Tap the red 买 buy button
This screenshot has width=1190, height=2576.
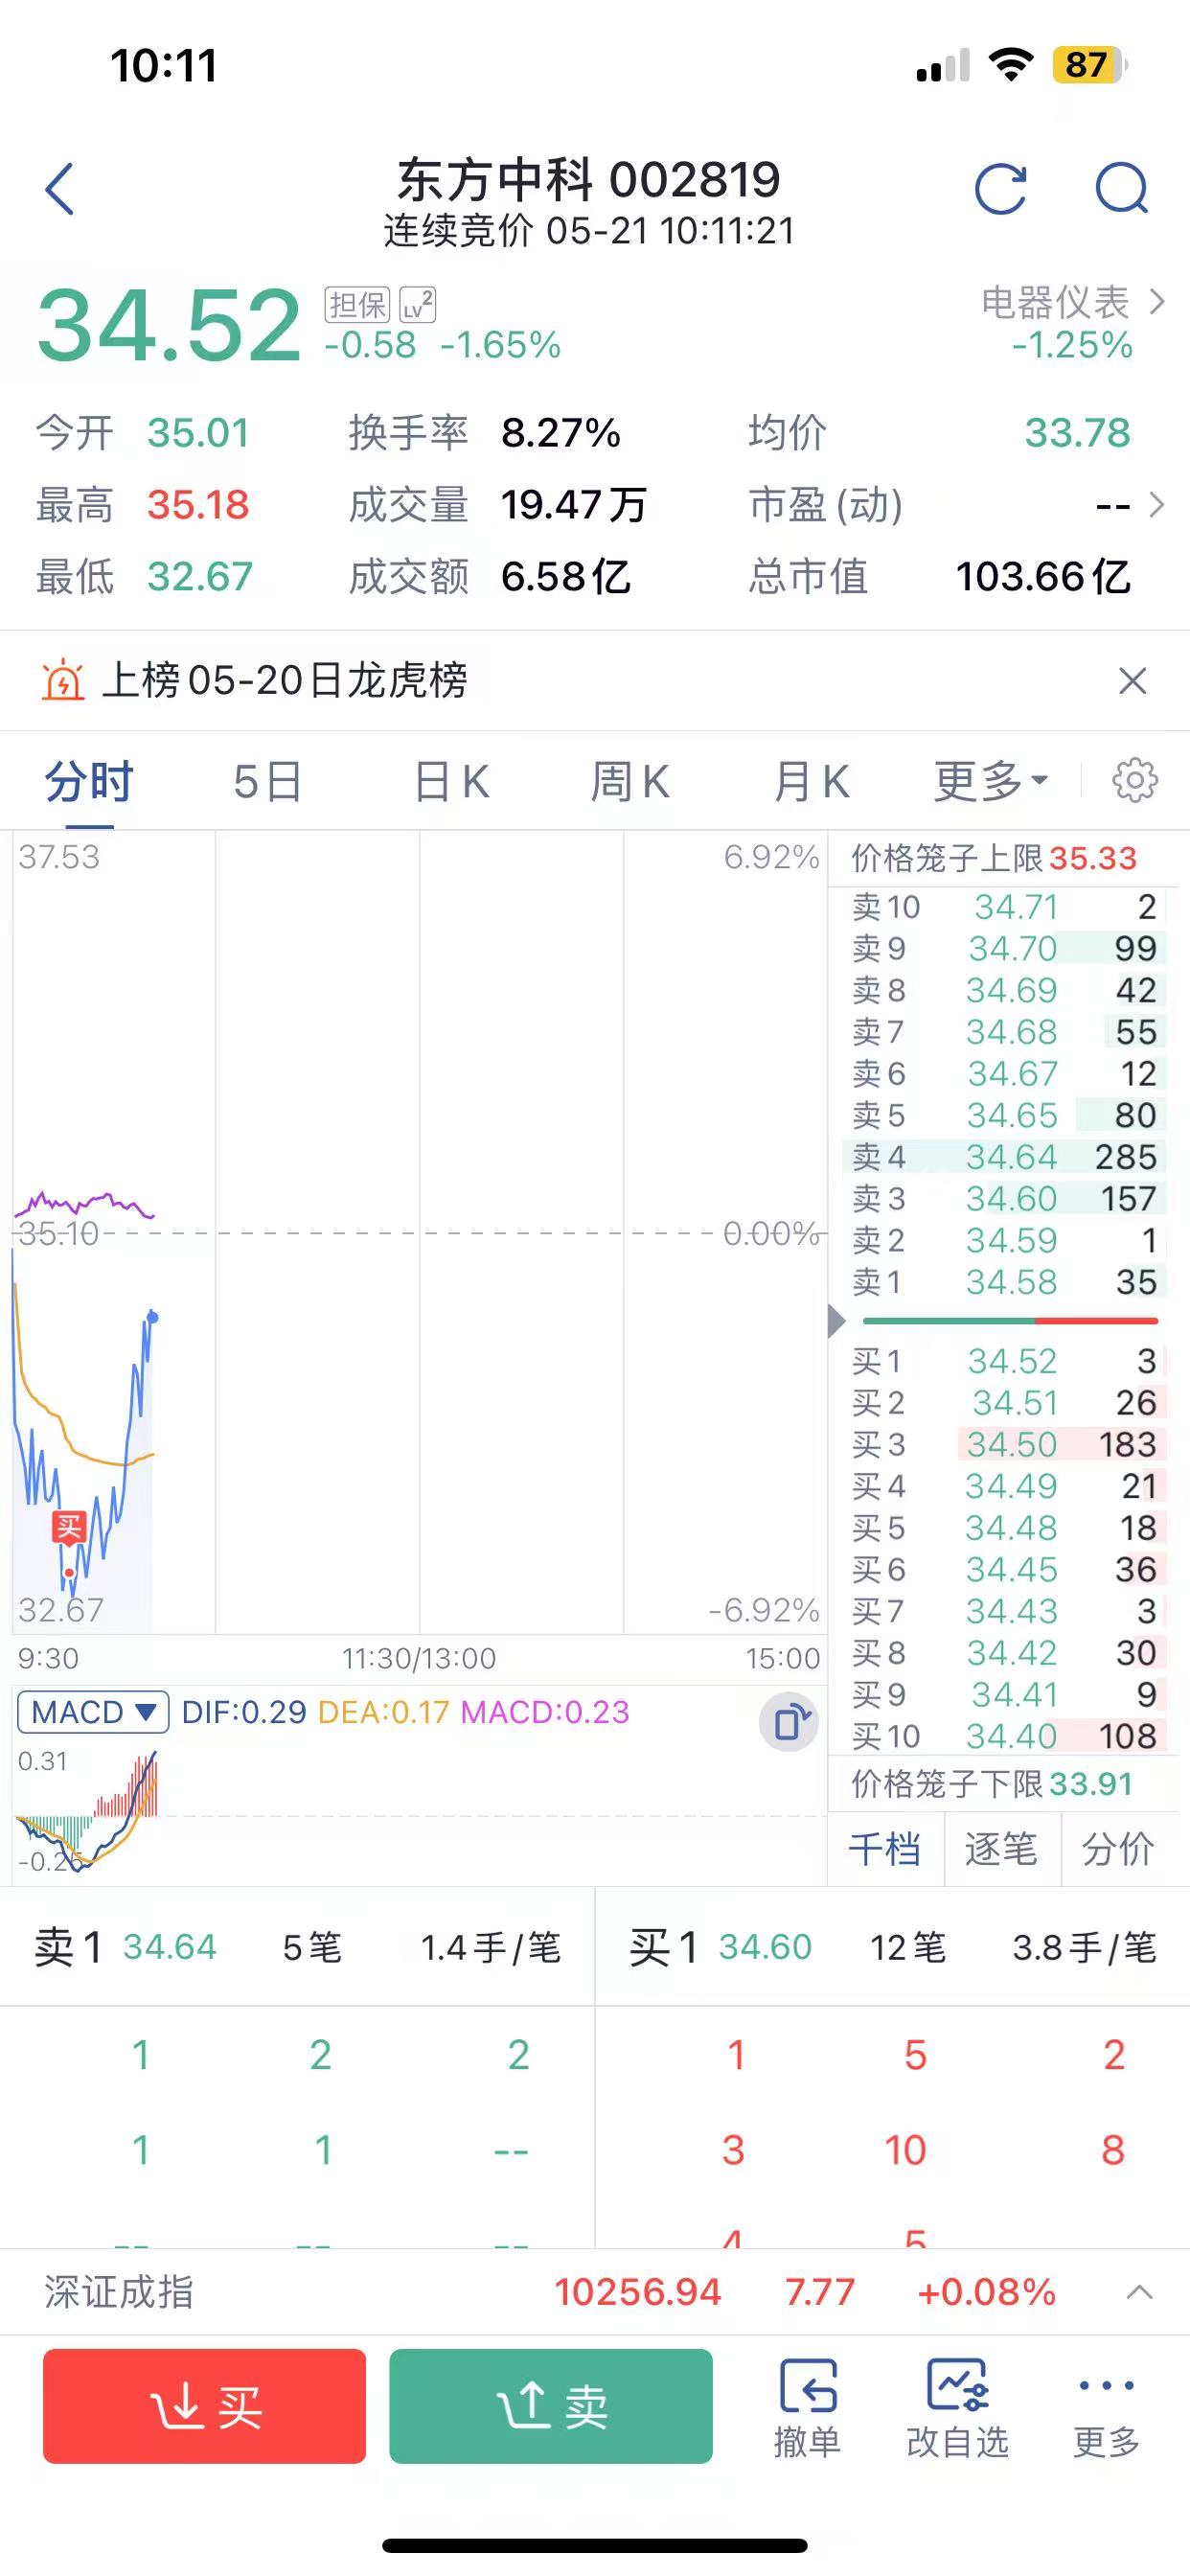coord(204,2406)
